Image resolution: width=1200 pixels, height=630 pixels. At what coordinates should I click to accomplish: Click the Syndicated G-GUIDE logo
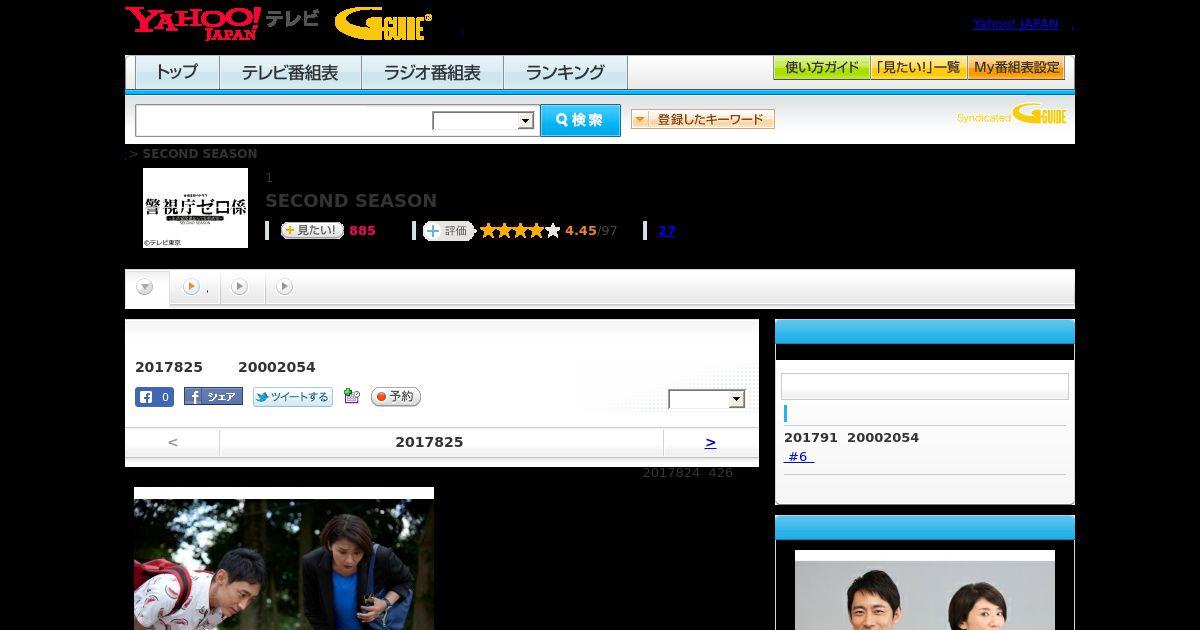(x=1012, y=114)
